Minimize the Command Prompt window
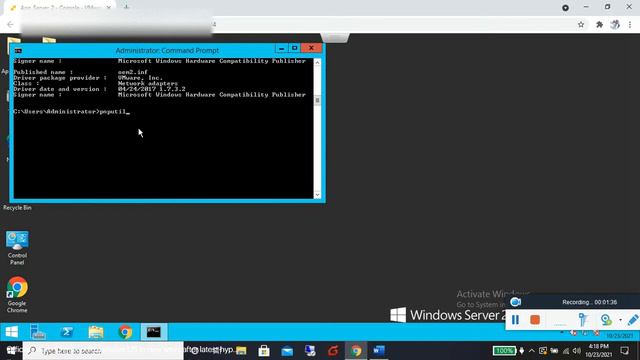The width and height of the screenshot is (640, 360). coord(281,48)
